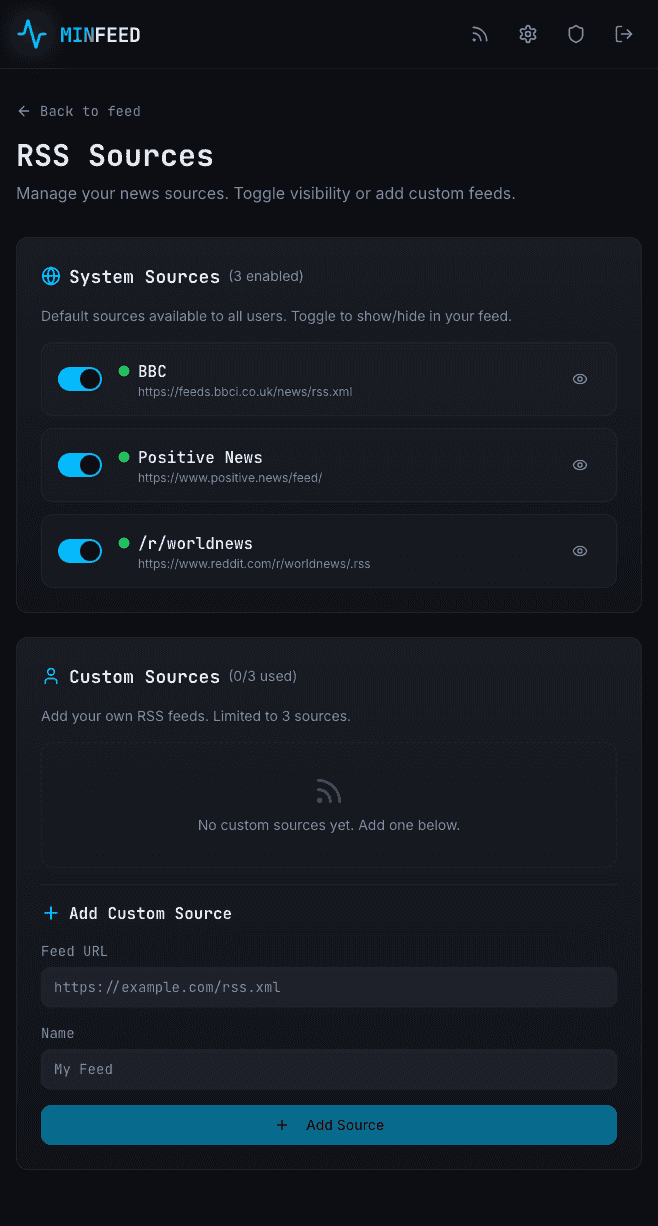Click the plus icon beside Add Custom Source
This screenshot has height=1226, width=658.
tap(51, 913)
